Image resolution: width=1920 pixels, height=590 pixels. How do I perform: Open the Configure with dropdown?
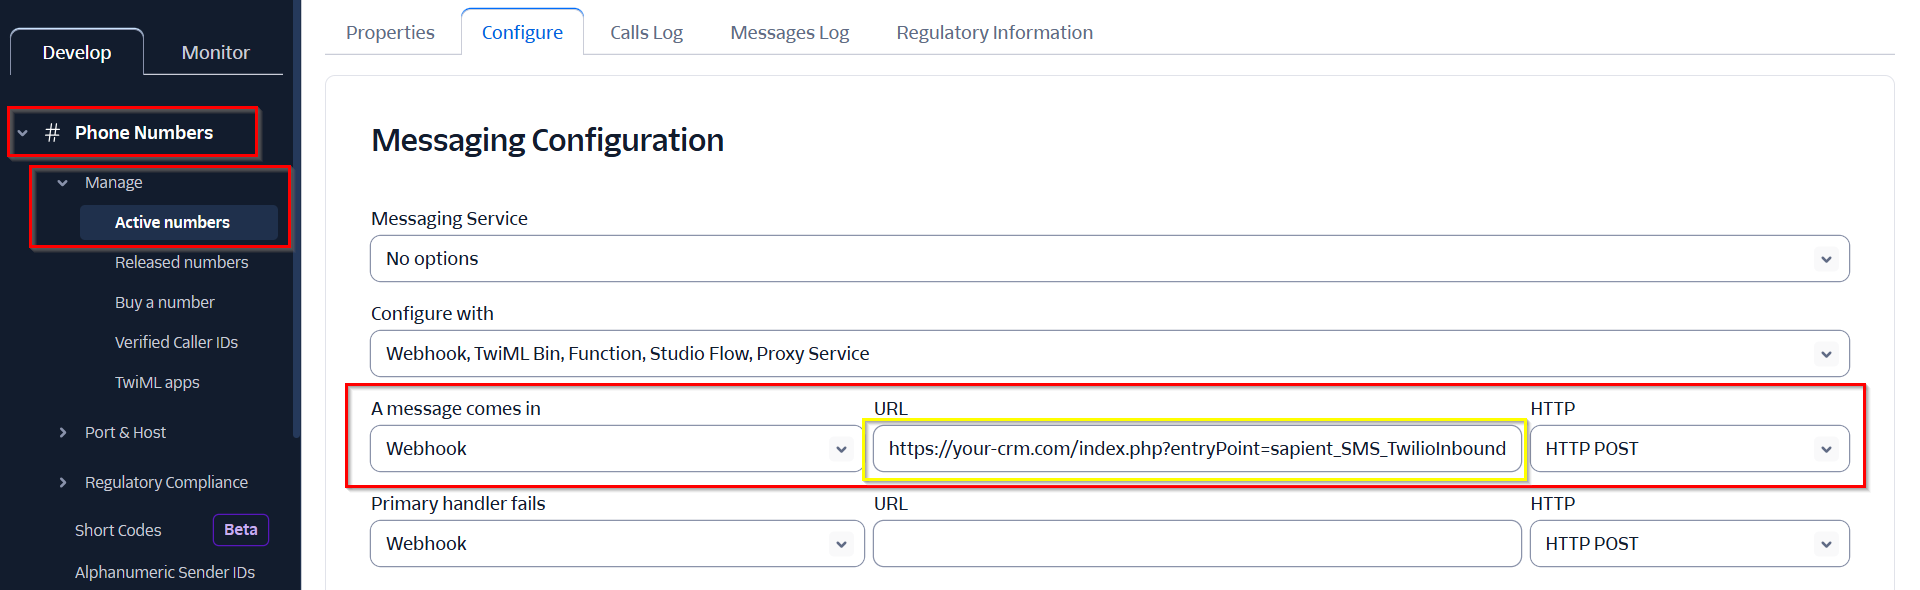pyautogui.click(x=1109, y=354)
